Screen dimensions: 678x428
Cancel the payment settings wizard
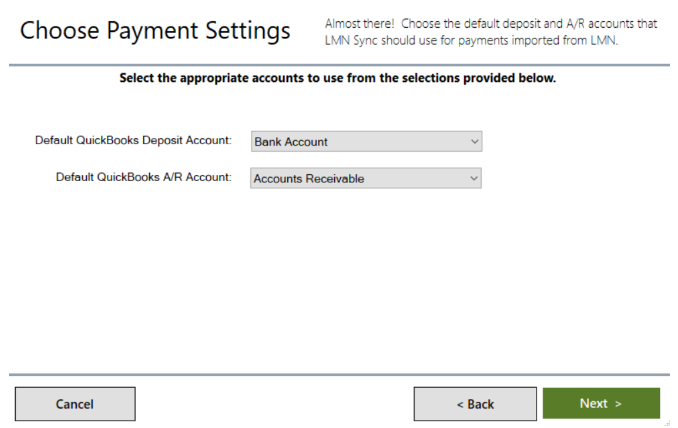[x=75, y=404]
